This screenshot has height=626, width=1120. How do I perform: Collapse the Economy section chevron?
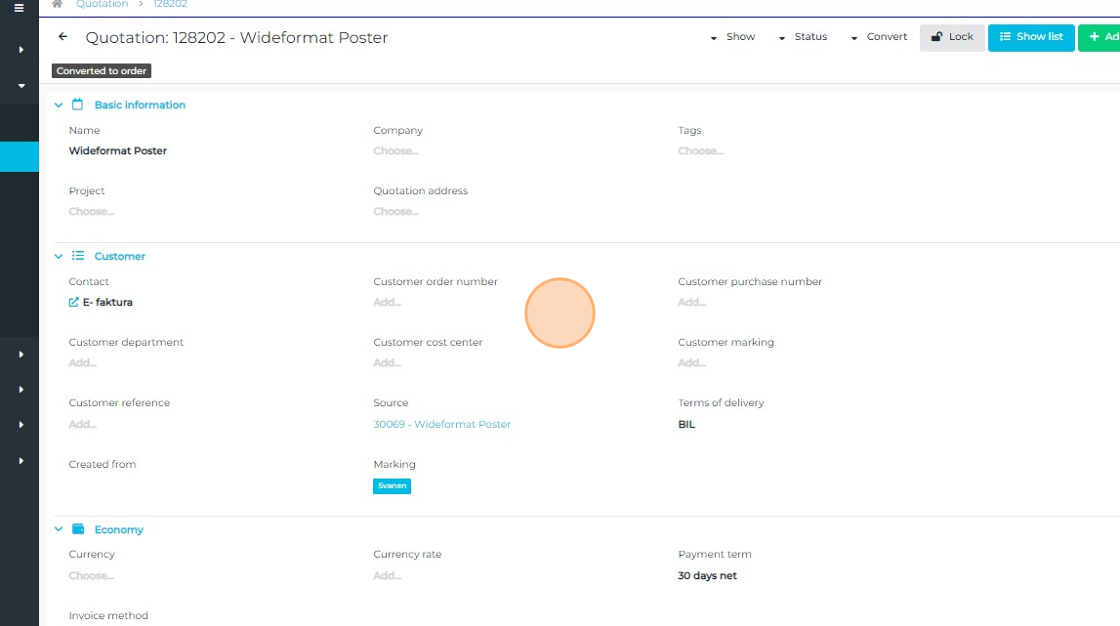coord(59,530)
